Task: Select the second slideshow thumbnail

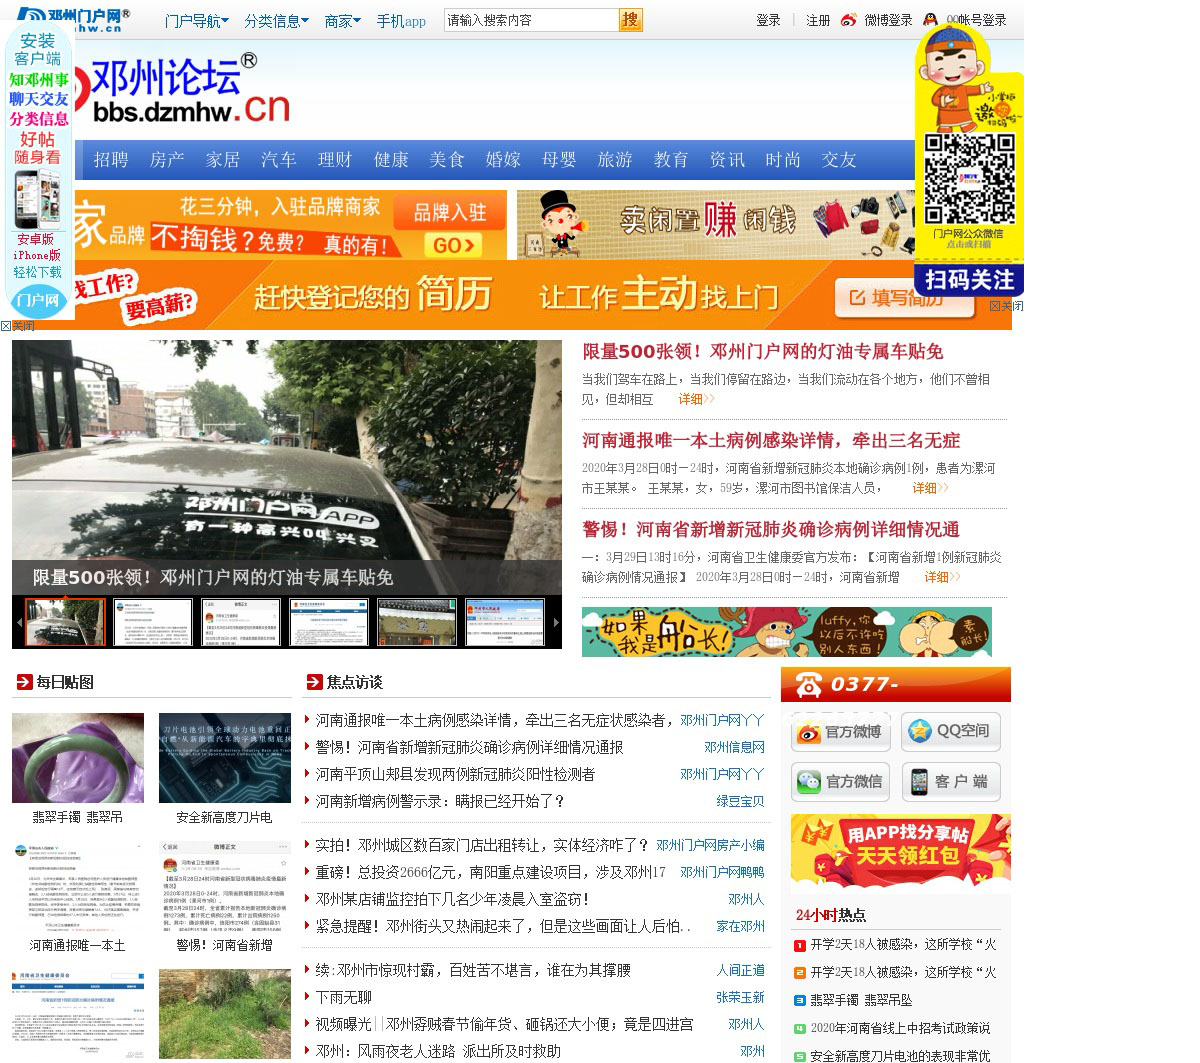Action: pyautogui.click(x=153, y=622)
